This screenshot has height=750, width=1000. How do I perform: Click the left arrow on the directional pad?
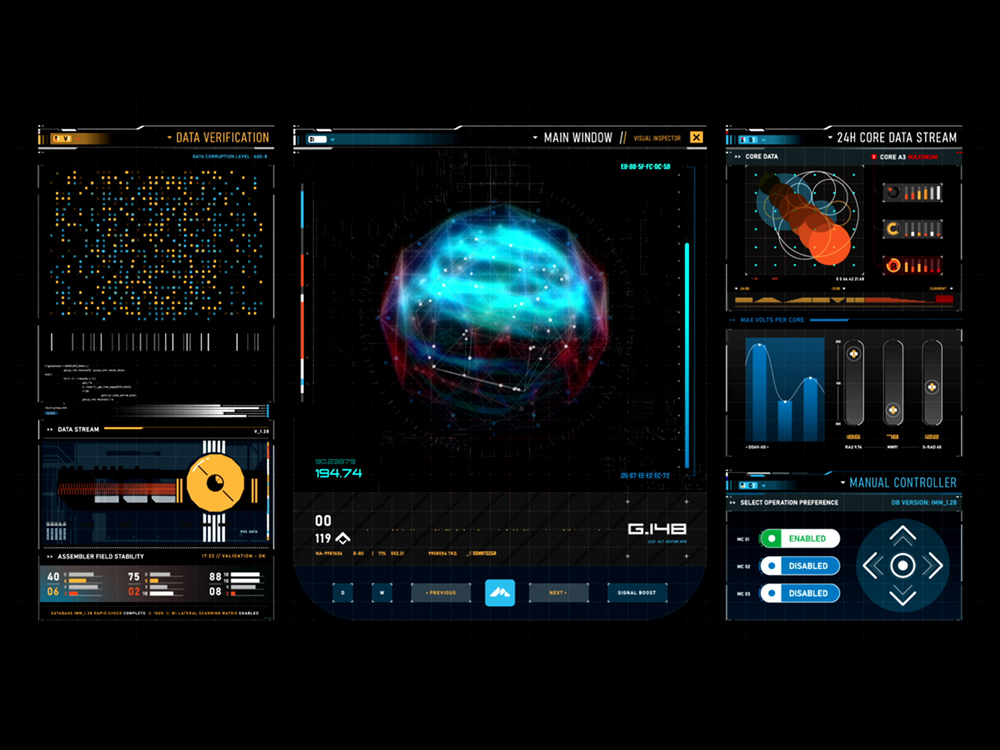point(872,566)
